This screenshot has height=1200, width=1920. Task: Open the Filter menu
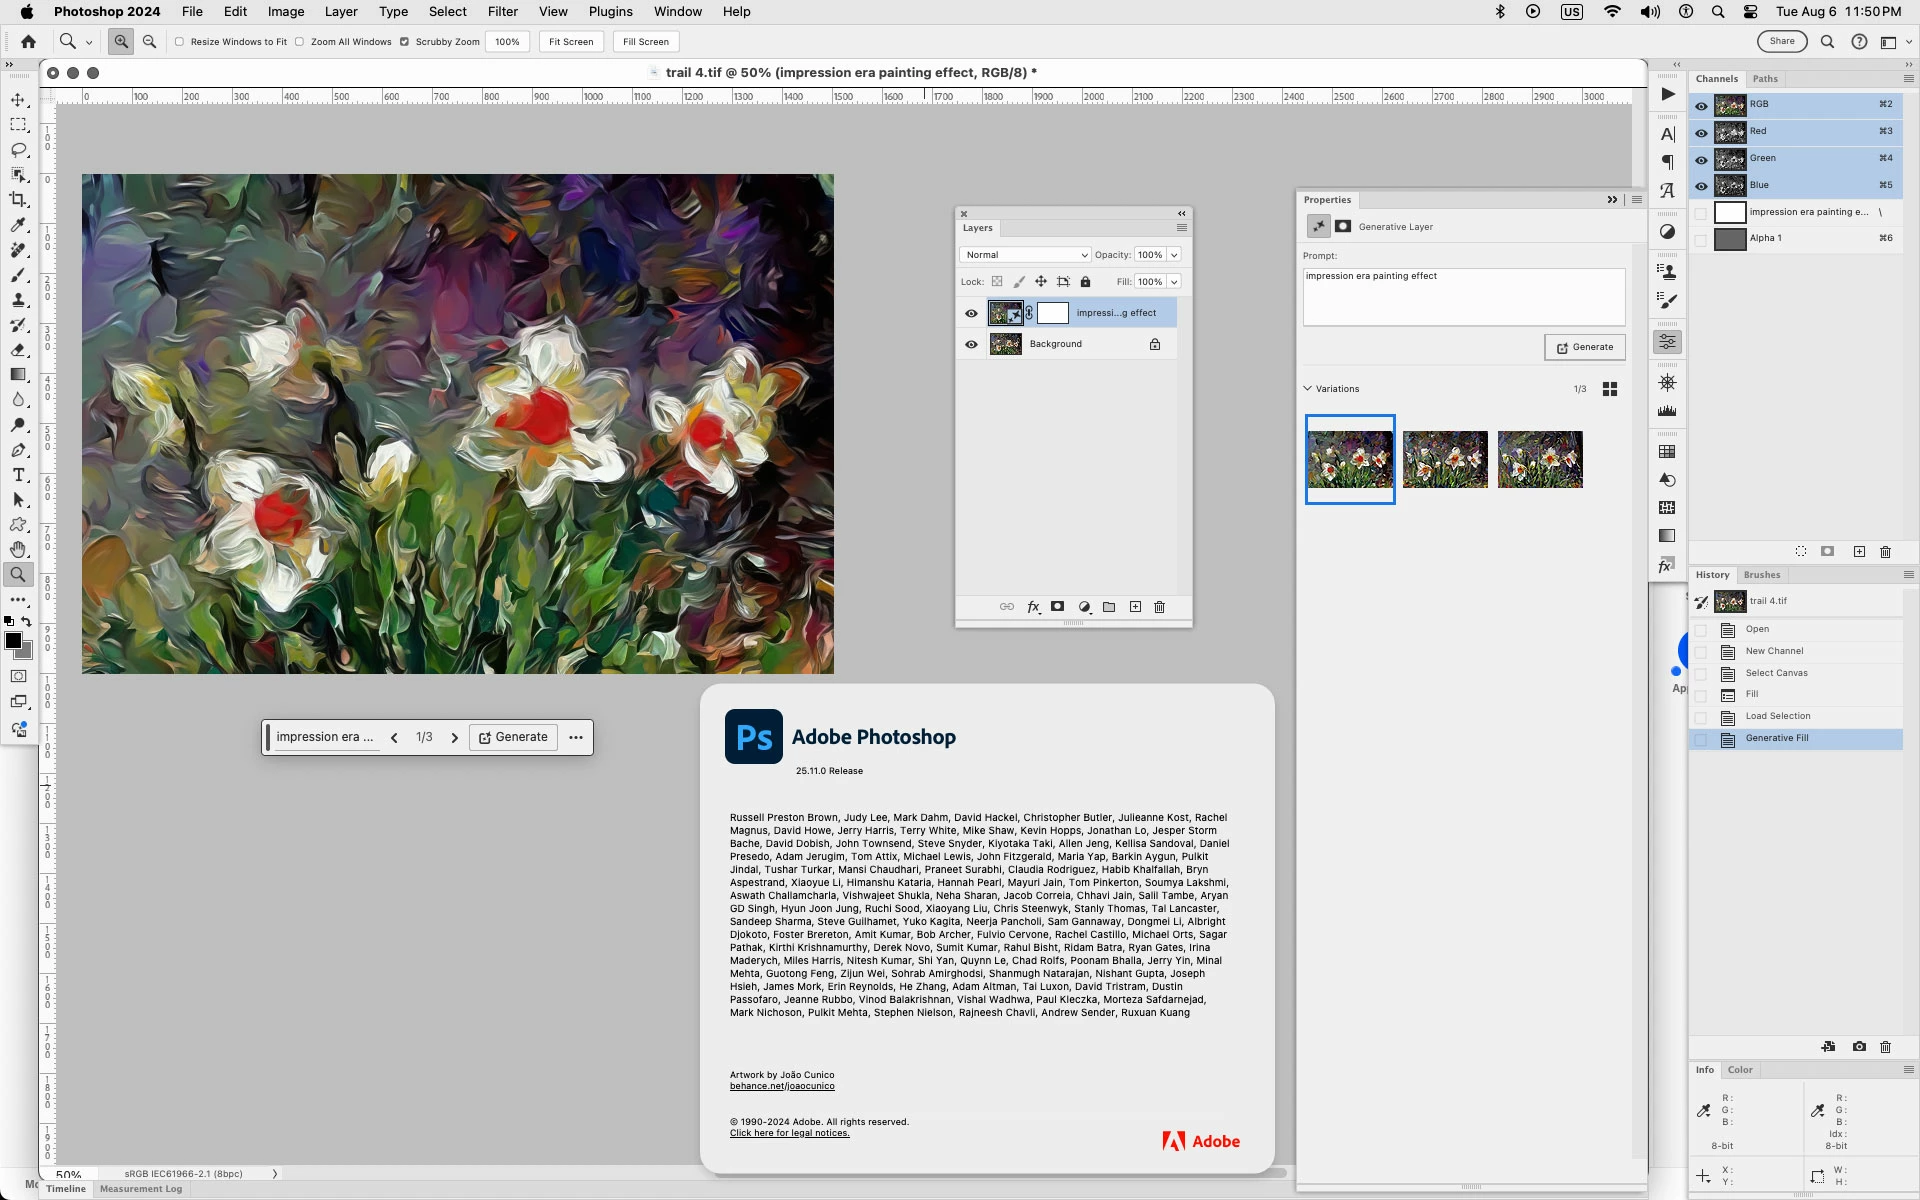click(x=502, y=12)
